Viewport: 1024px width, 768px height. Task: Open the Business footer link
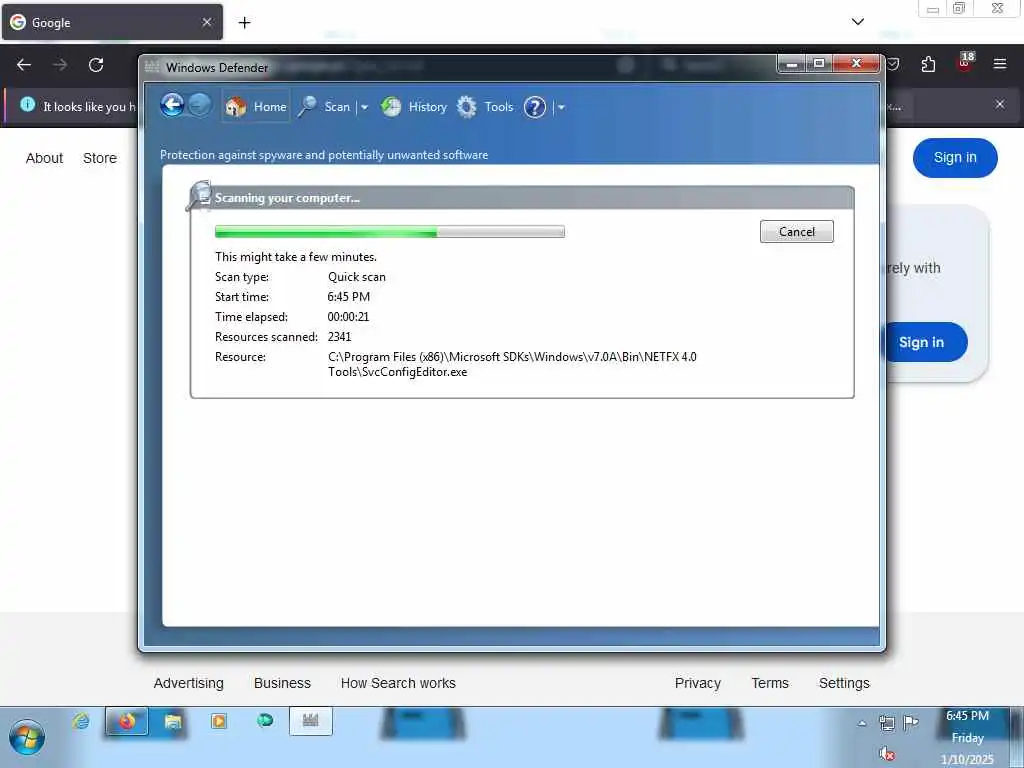(282, 683)
